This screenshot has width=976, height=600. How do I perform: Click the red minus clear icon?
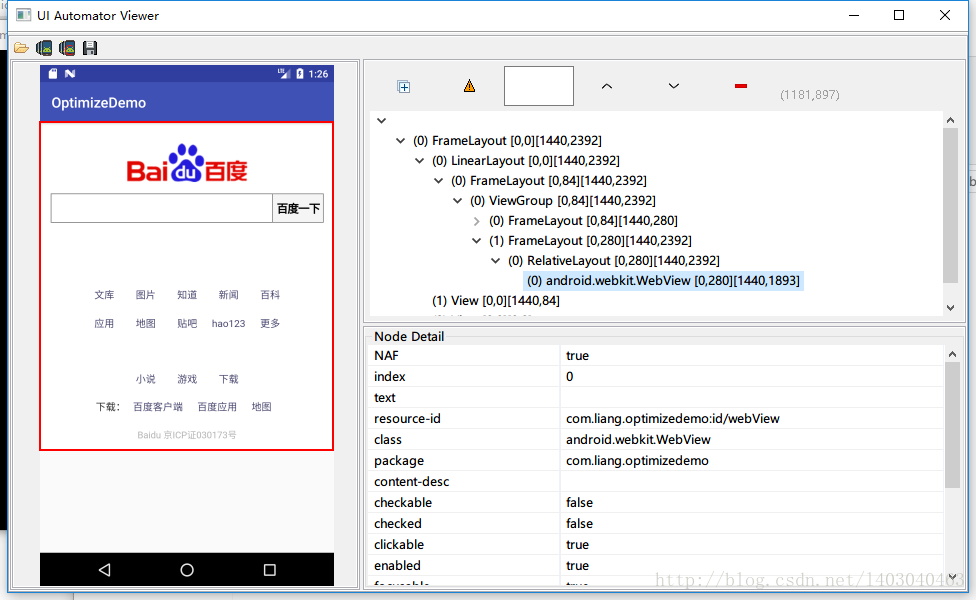point(741,86)
